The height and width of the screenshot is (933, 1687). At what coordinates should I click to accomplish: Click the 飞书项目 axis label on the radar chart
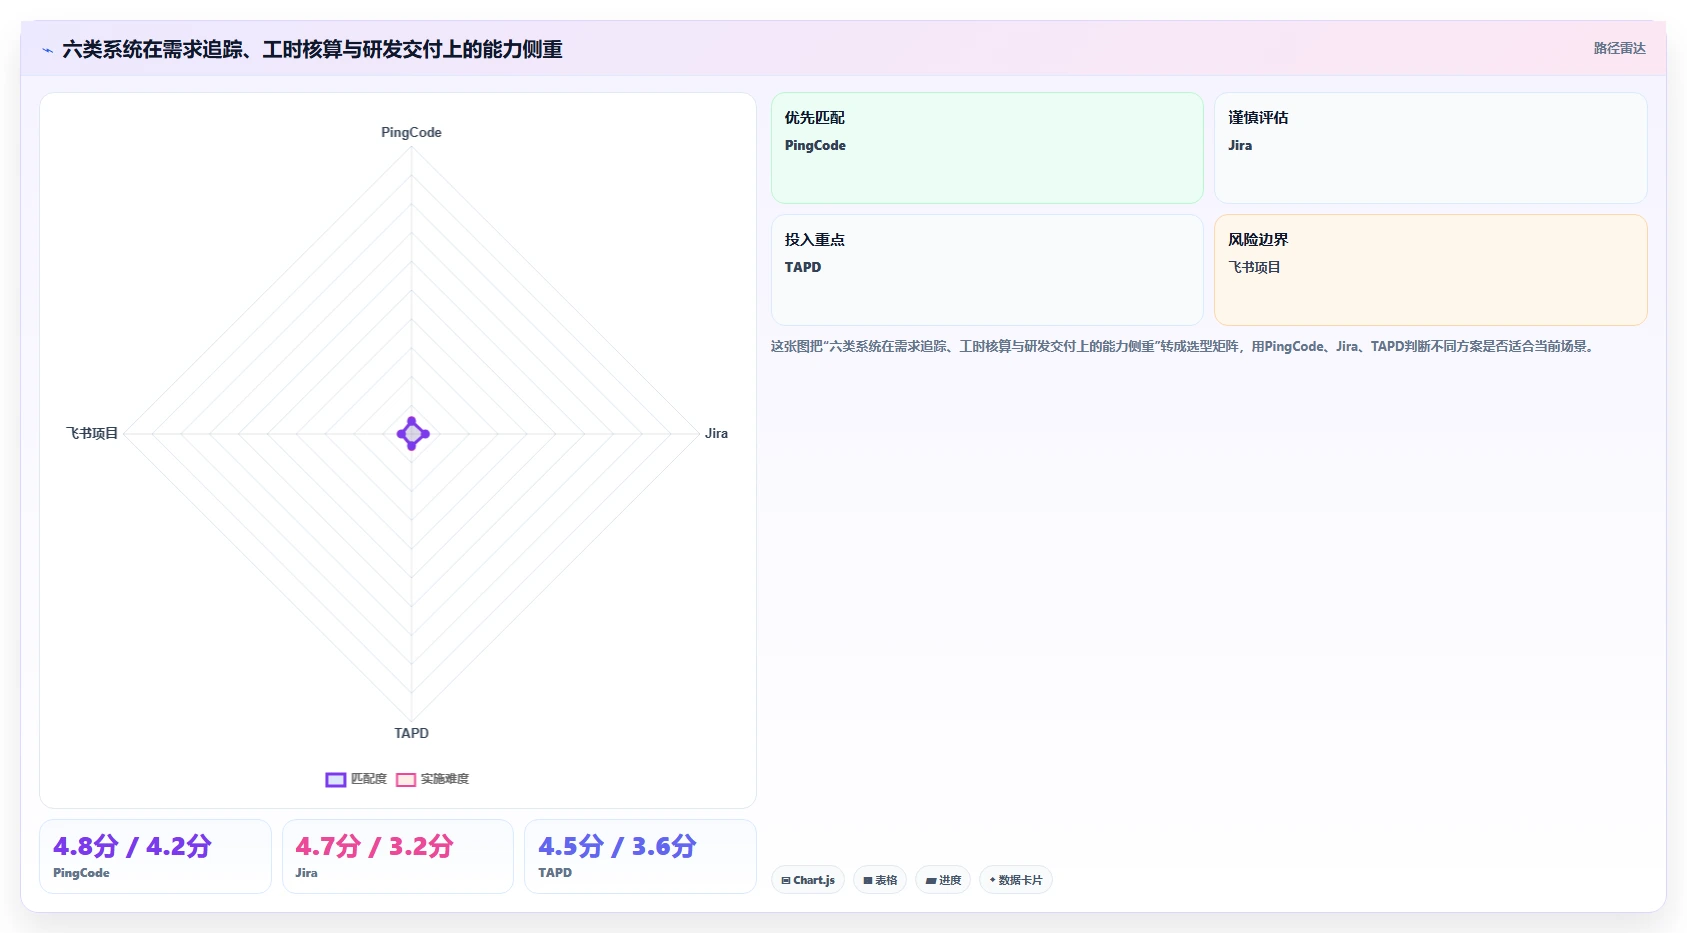point(92,433)
